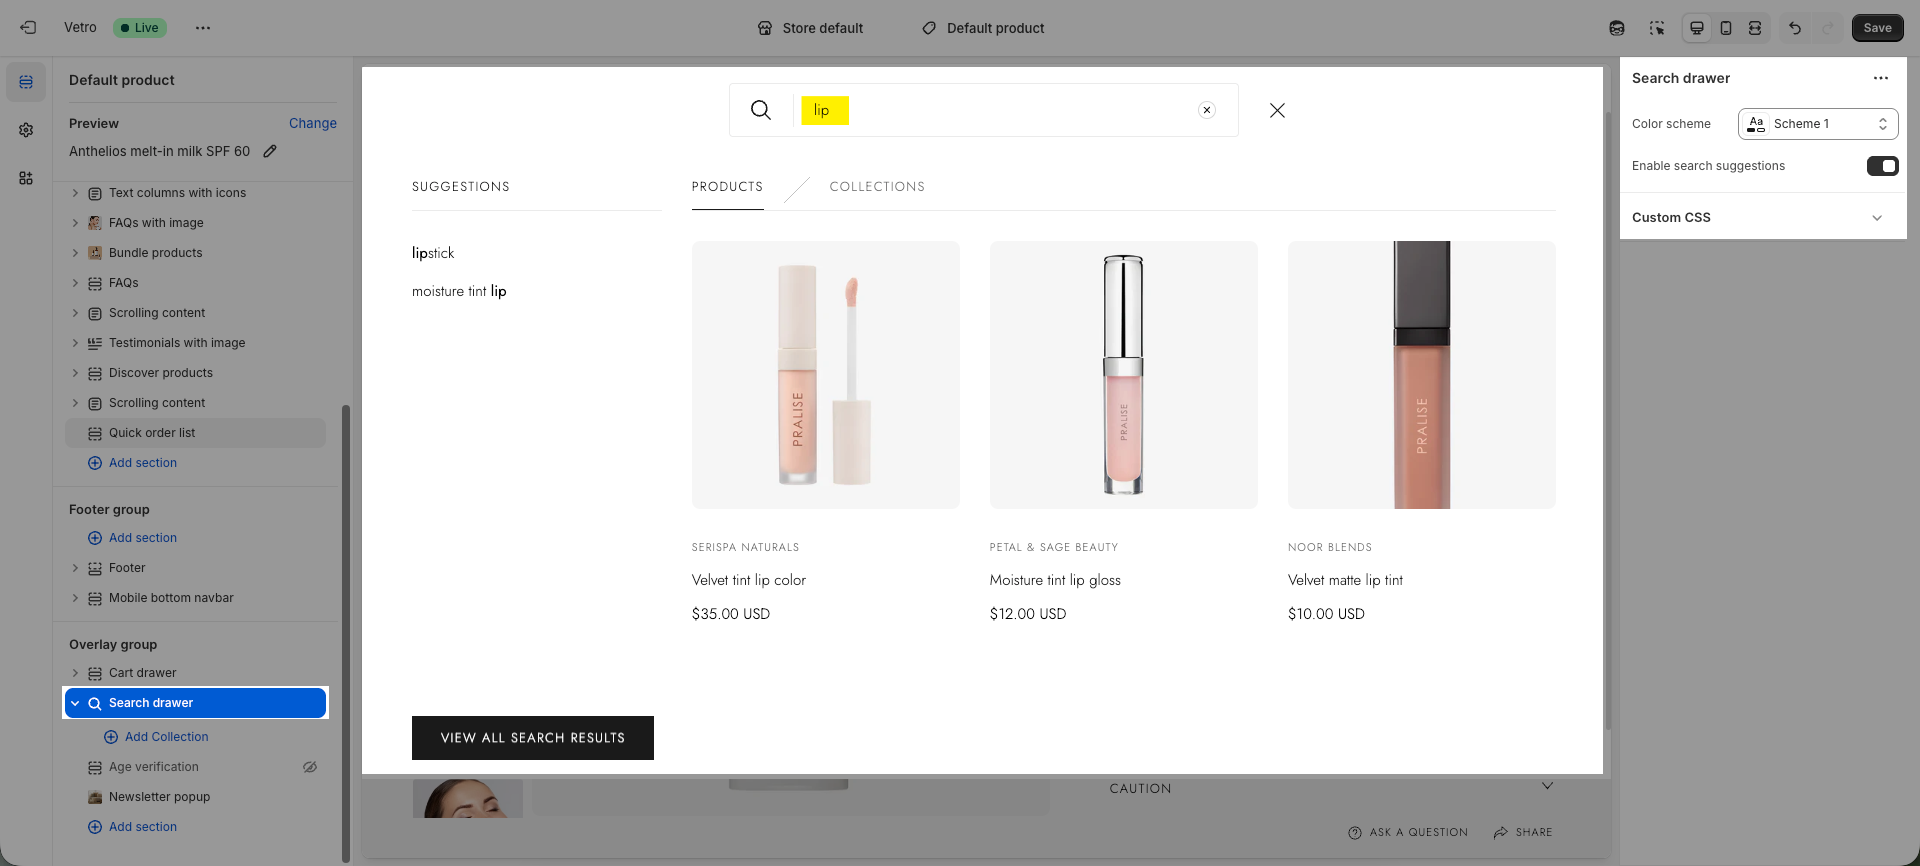Viewport: 1920px width, 866px height.
Task: Switch to the Collections tab
Action: (877, 187)
